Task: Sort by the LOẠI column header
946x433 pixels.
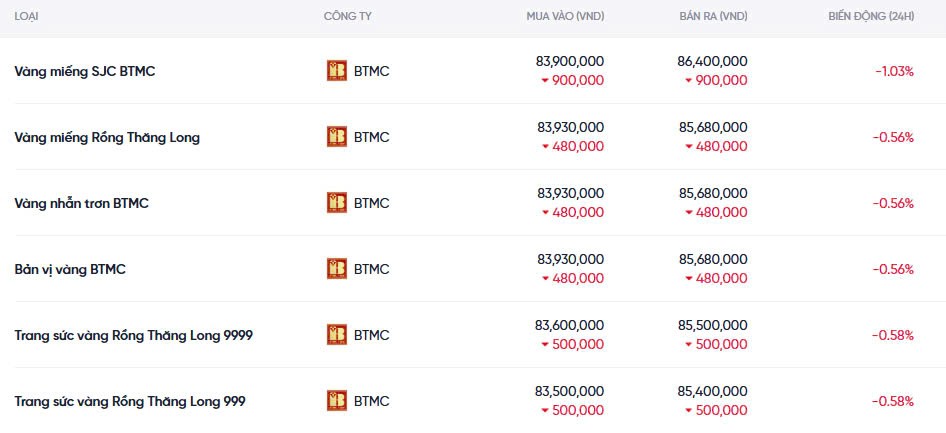Action: pyautogui.click(x=27, y=17)
